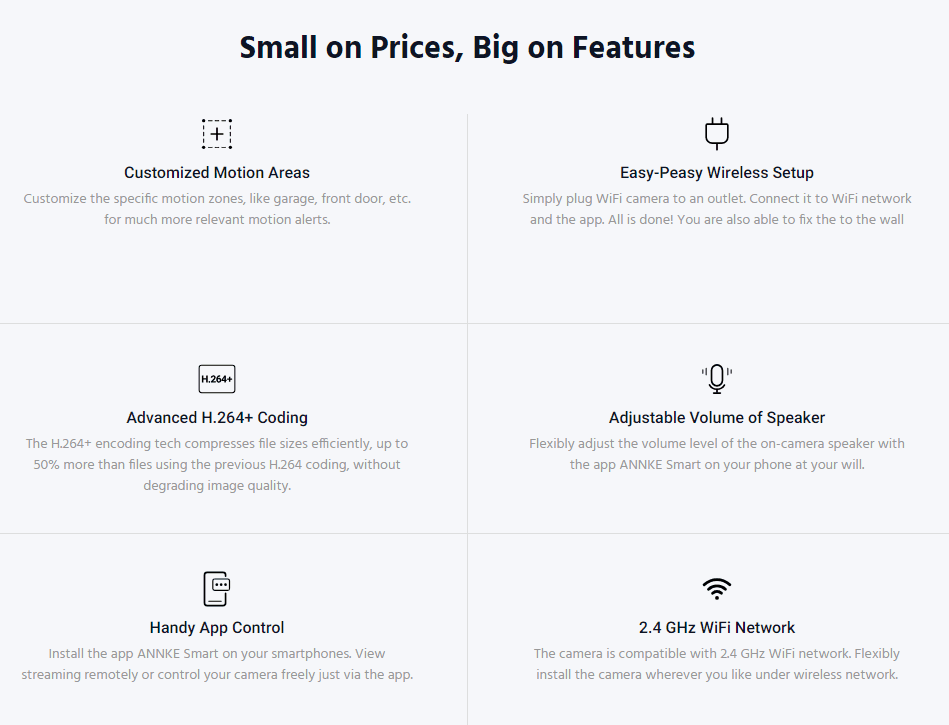Select the 2.4 GHz WiFi Network heading
The height and width of the screenshot is (725, 949).
717,628
